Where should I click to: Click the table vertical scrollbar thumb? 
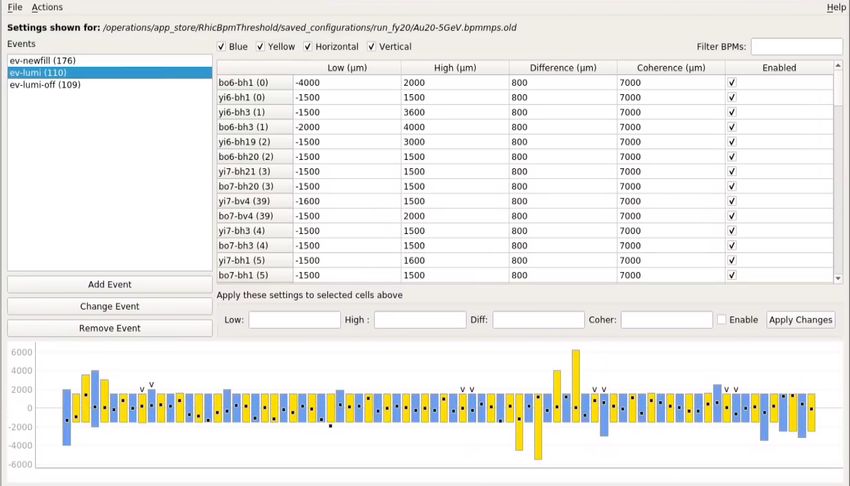point(838,88)
